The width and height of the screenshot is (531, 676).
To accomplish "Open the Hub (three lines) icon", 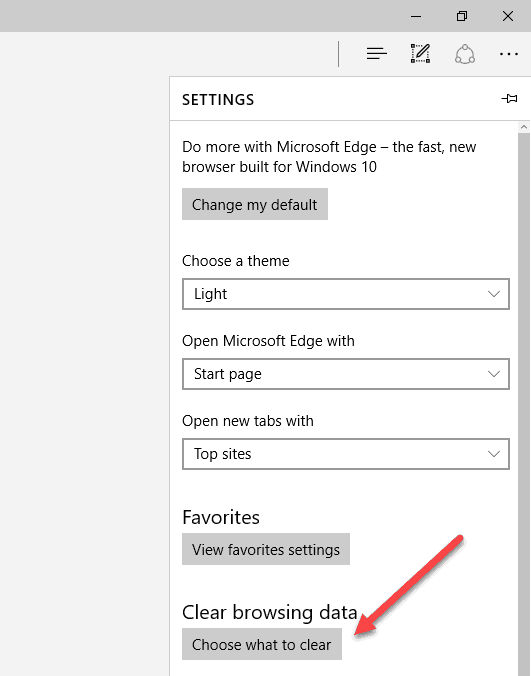I will coord(377,54).
